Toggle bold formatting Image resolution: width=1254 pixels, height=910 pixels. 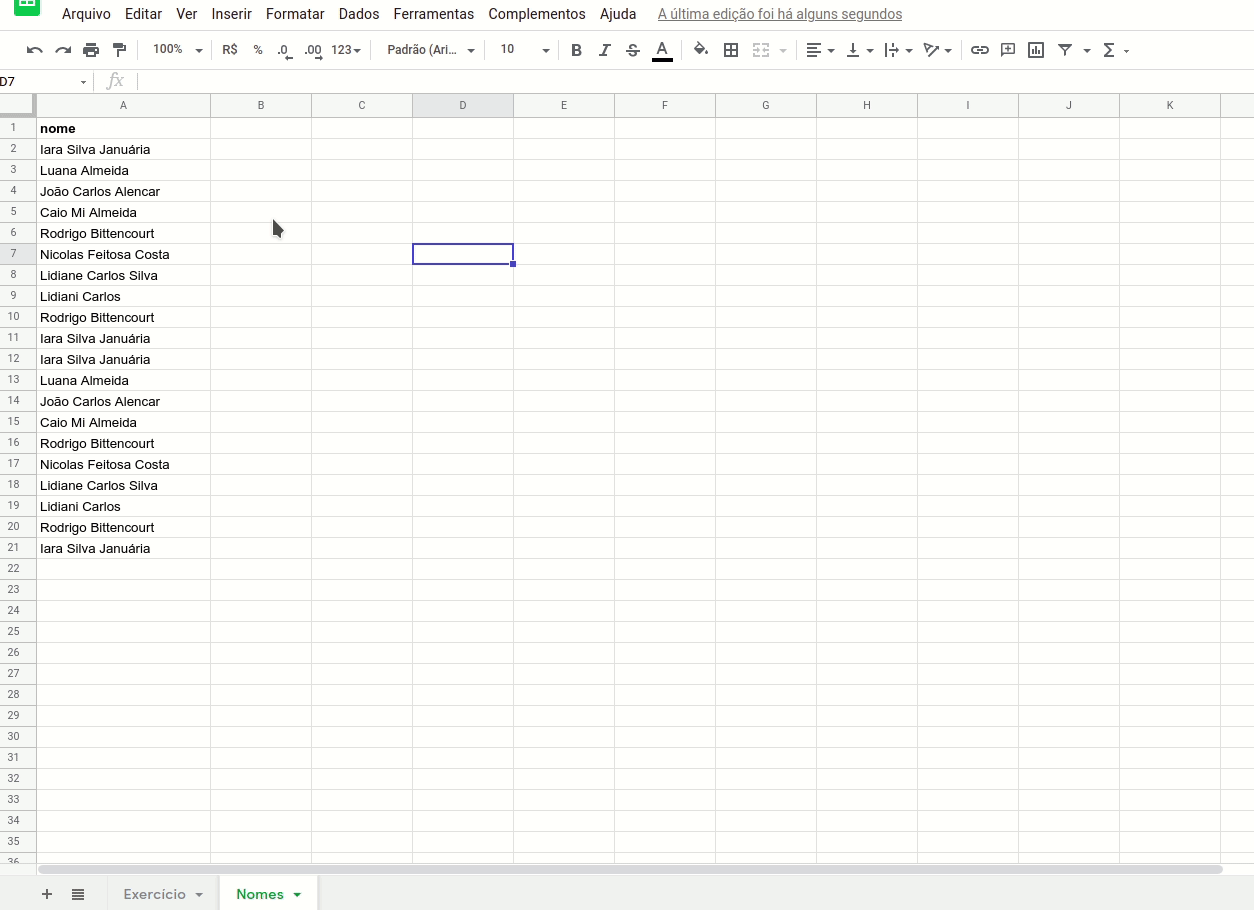[576, 50]
